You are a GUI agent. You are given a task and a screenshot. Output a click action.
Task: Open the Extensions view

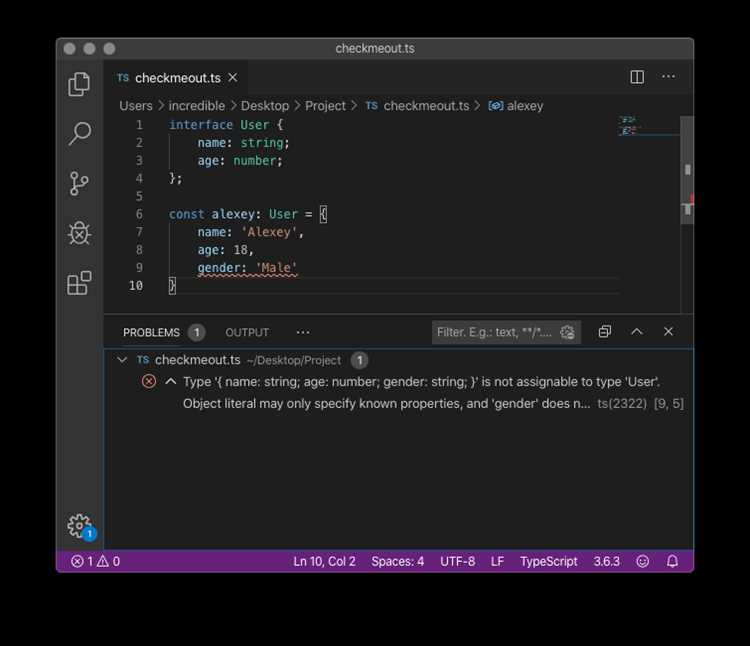tap(79, 283)
